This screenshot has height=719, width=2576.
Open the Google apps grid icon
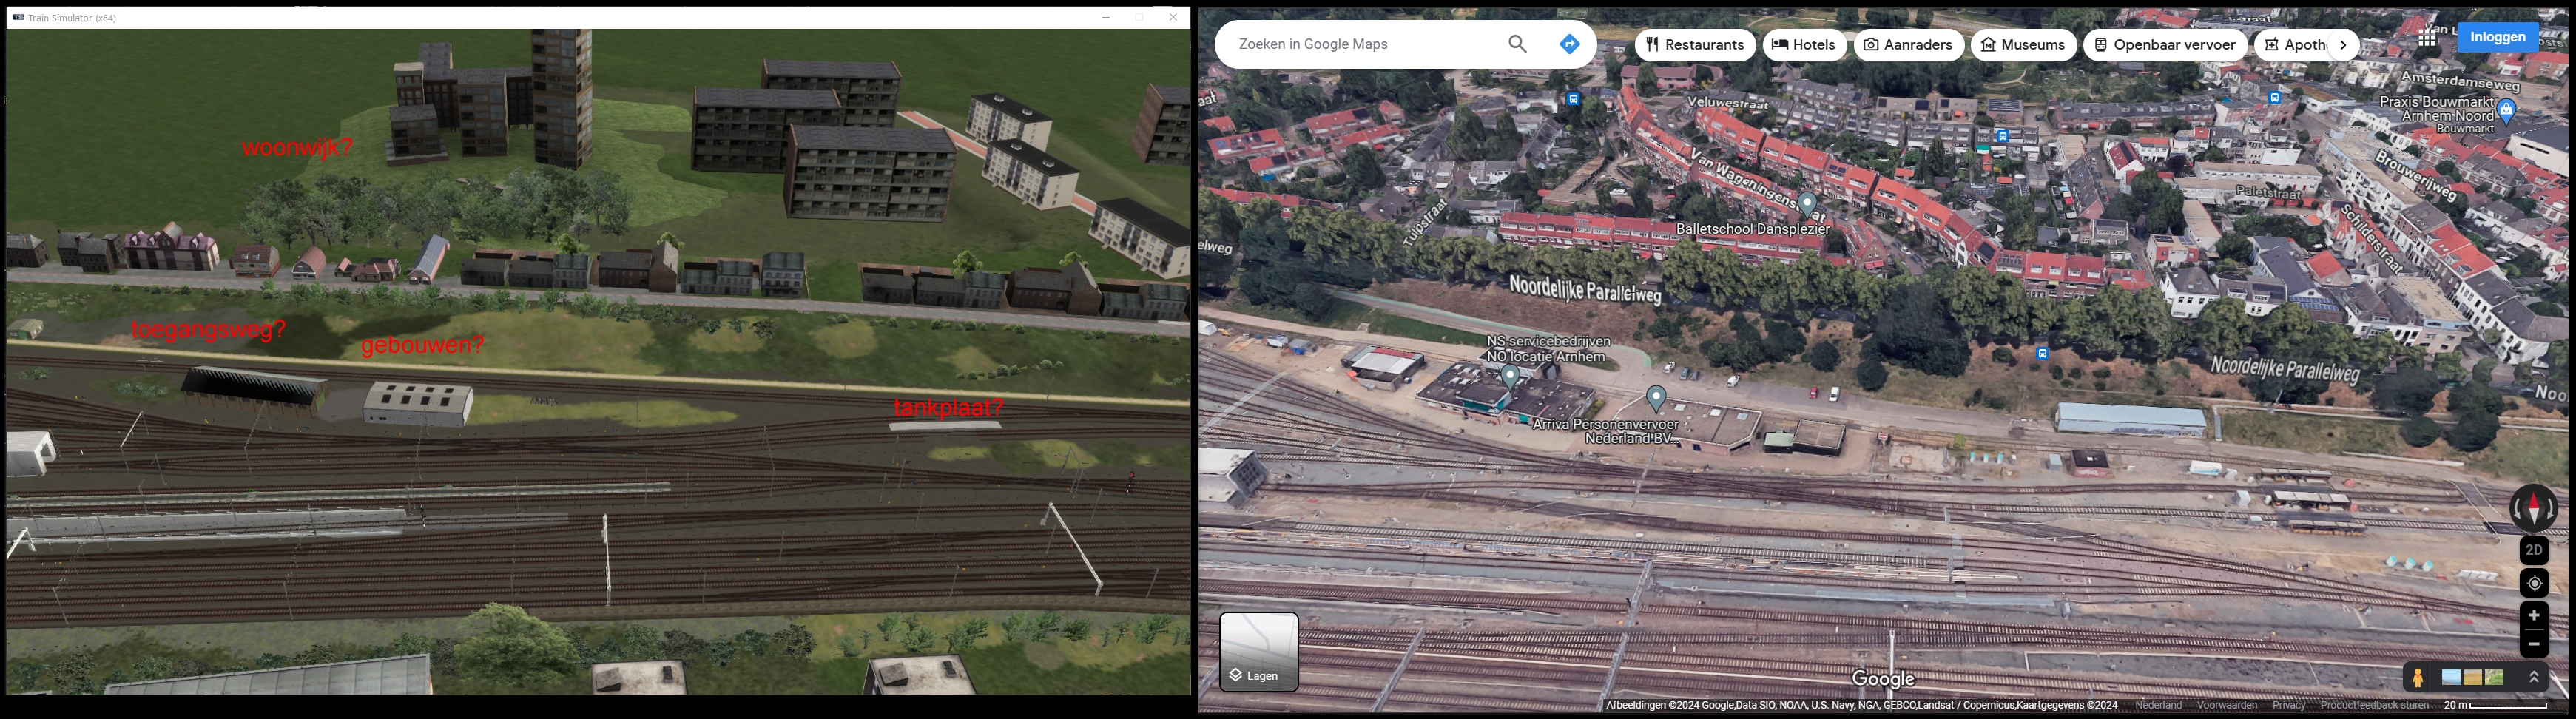click(x=2427, y=37)
